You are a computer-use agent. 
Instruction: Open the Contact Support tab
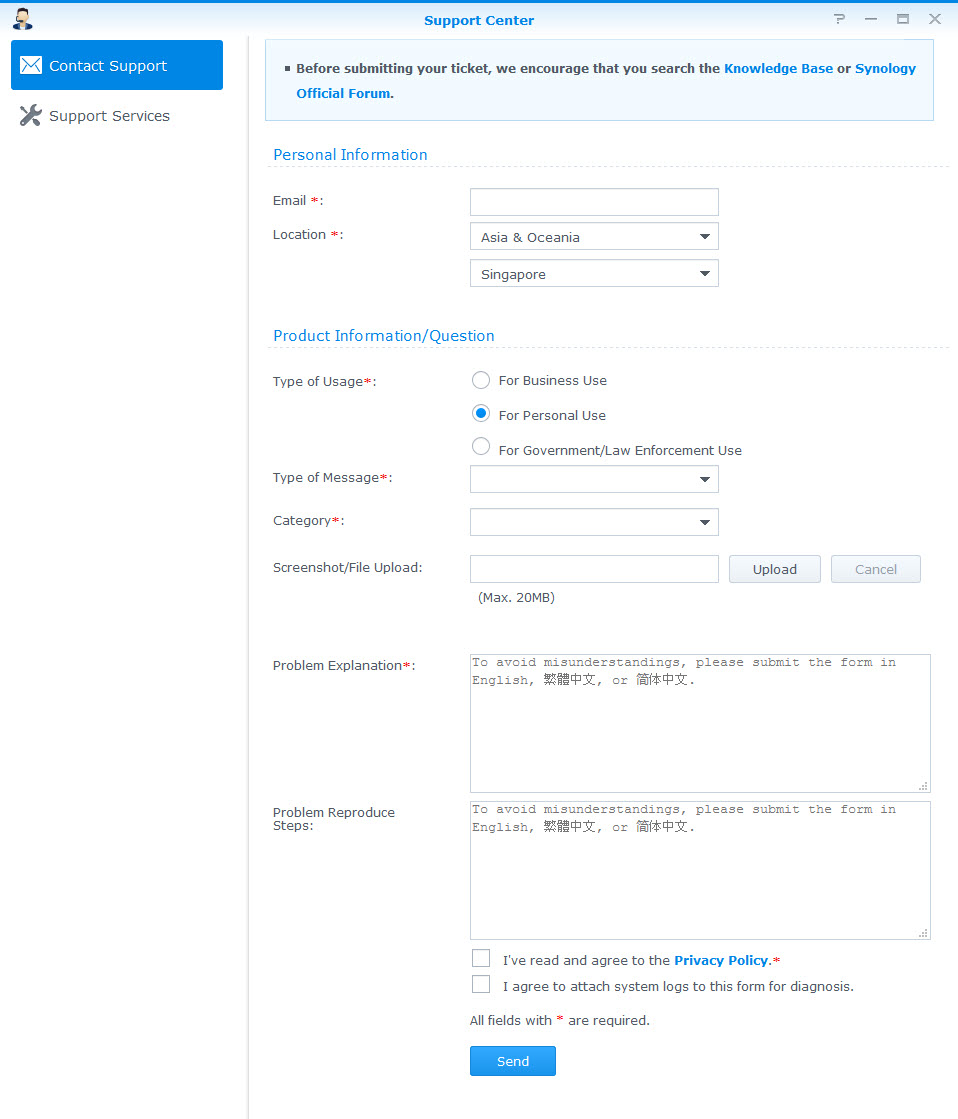tap(117, 66)
